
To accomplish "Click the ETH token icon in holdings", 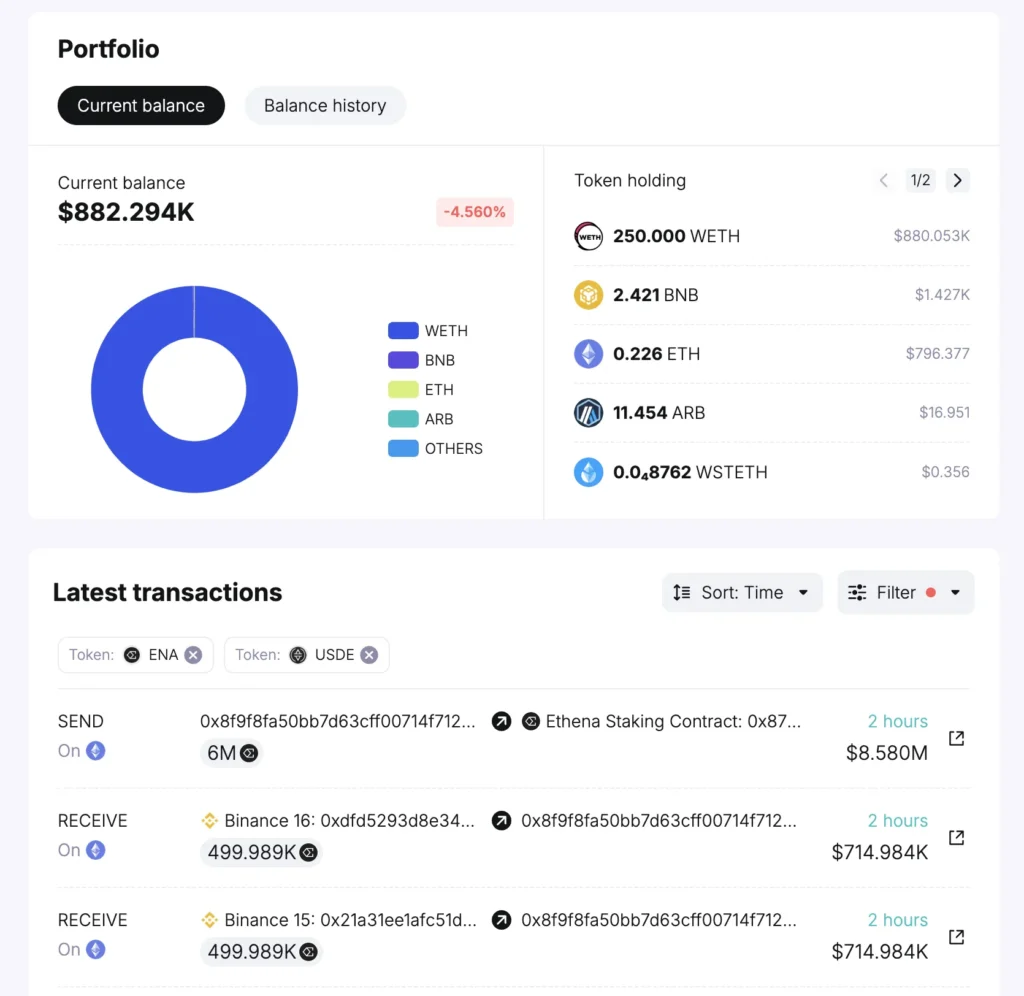I will 589,354.
